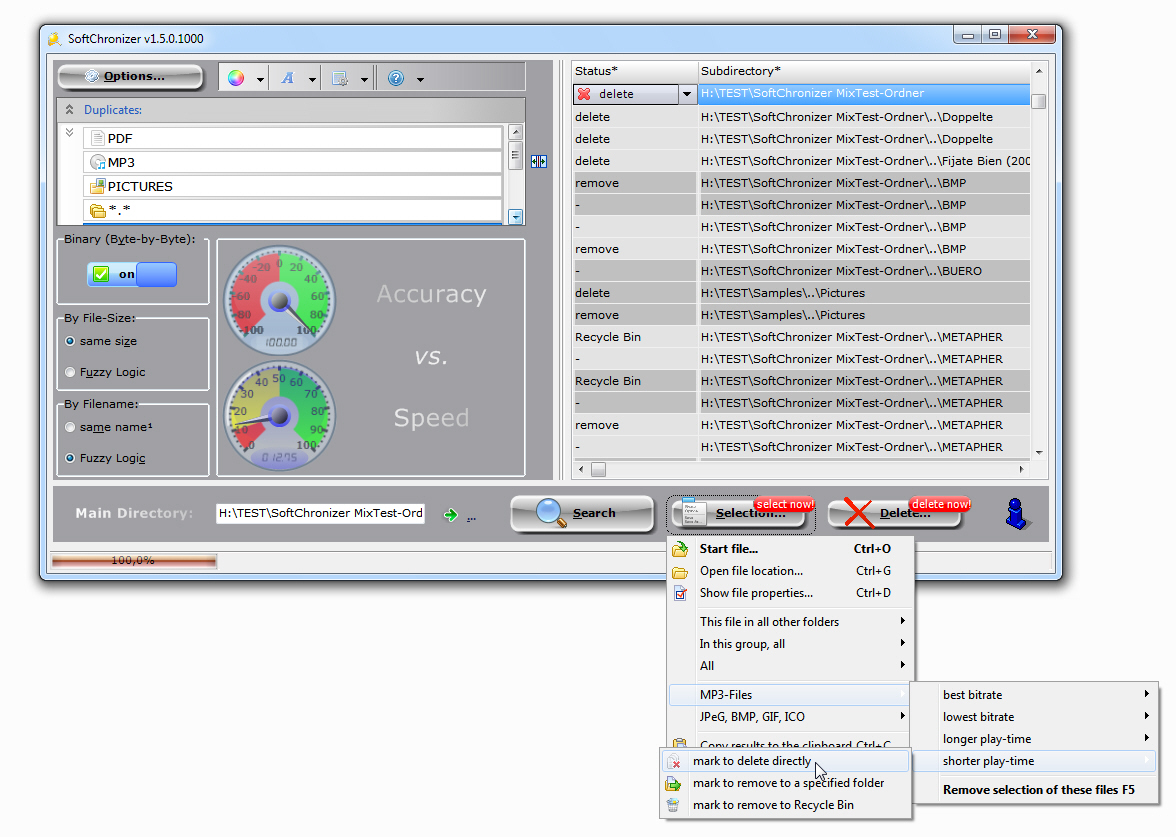Image resolution: width=1176 pixels, height=837 pixels.
Task: Click the Duplicates list scroll-down arrow
Action: [515, 218]
